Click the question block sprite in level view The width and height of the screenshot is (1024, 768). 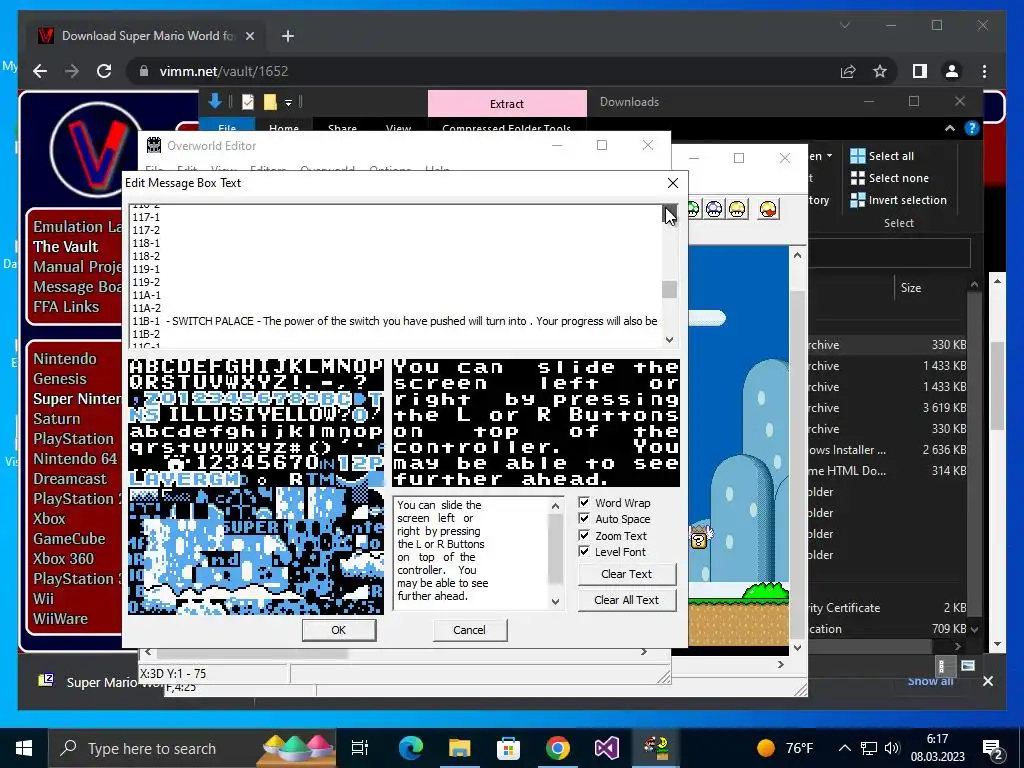click(699, 541)
